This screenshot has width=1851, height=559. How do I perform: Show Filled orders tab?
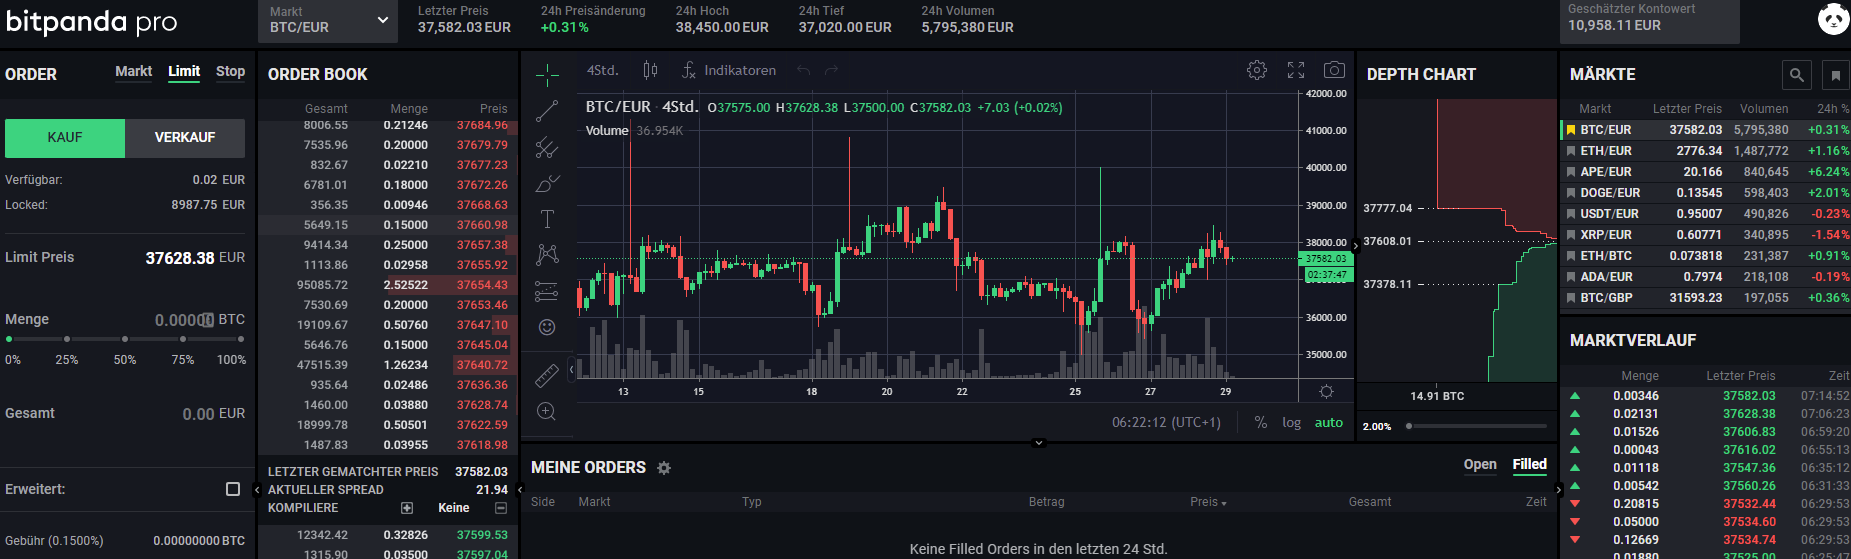(x=1529, y=464)
